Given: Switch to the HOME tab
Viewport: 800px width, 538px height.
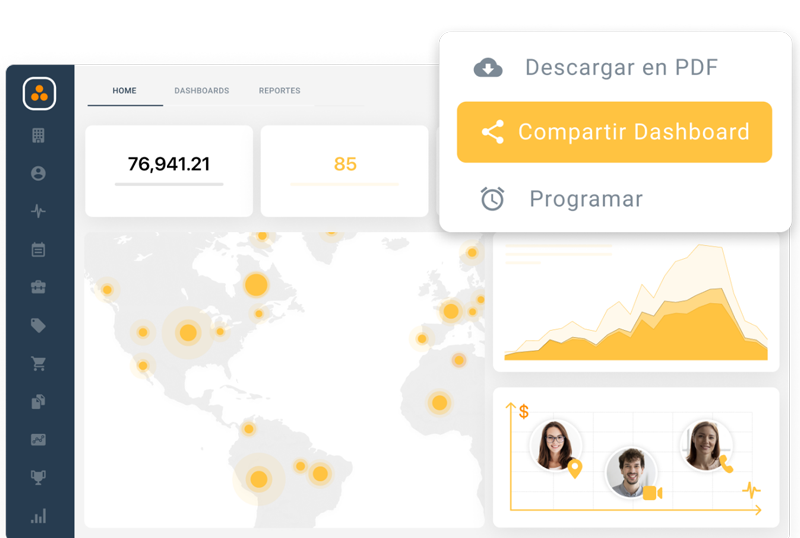Looking at the screenshot, I should click(124, 91).
